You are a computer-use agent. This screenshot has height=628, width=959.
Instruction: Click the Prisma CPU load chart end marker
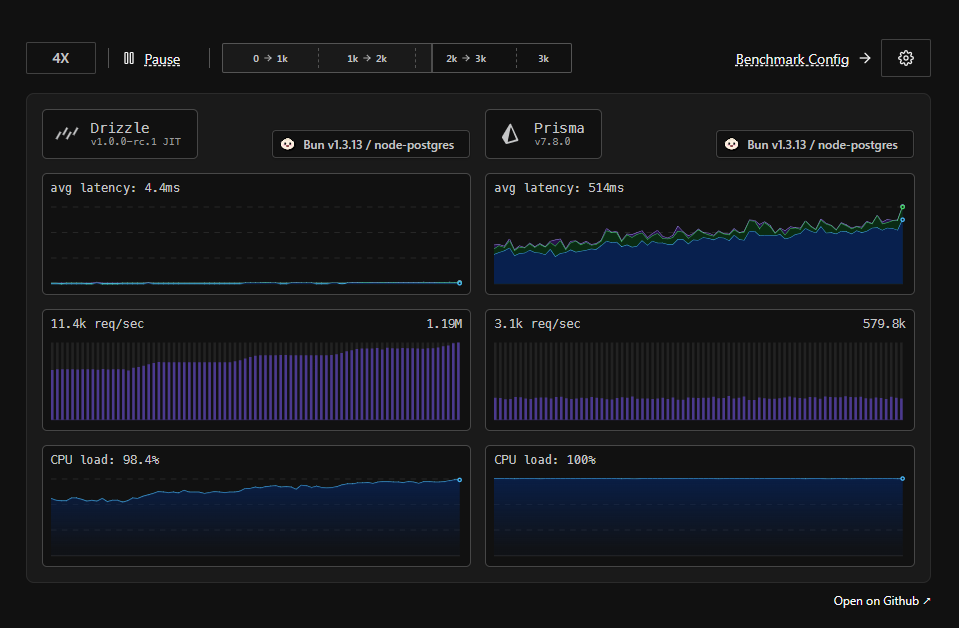coord(902,479)
